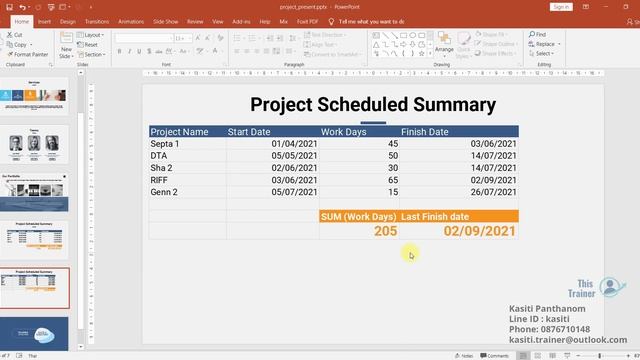Open the font name combo box

point(144,38)
